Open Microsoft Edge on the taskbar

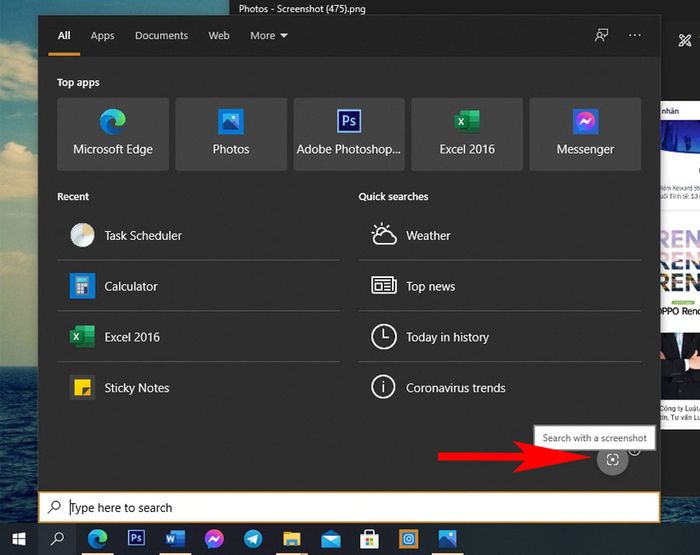tap(97, 539)
